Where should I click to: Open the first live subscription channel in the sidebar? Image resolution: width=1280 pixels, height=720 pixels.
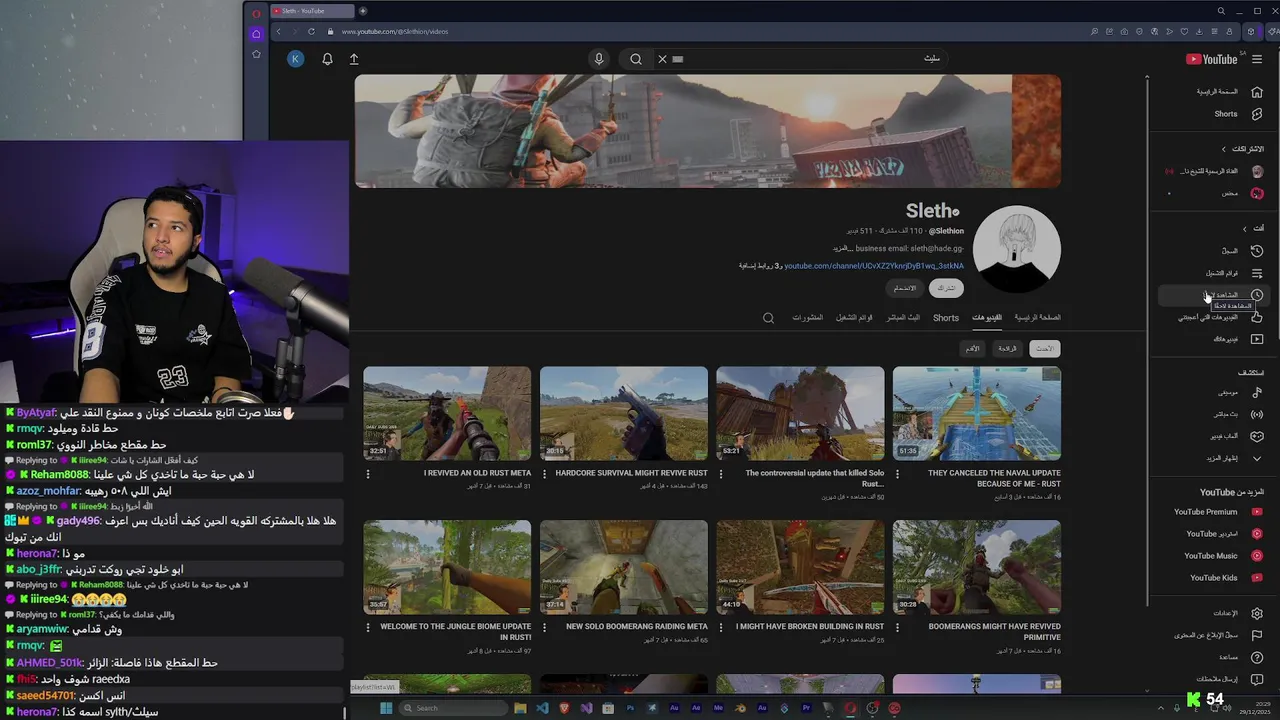(1215, 171)
